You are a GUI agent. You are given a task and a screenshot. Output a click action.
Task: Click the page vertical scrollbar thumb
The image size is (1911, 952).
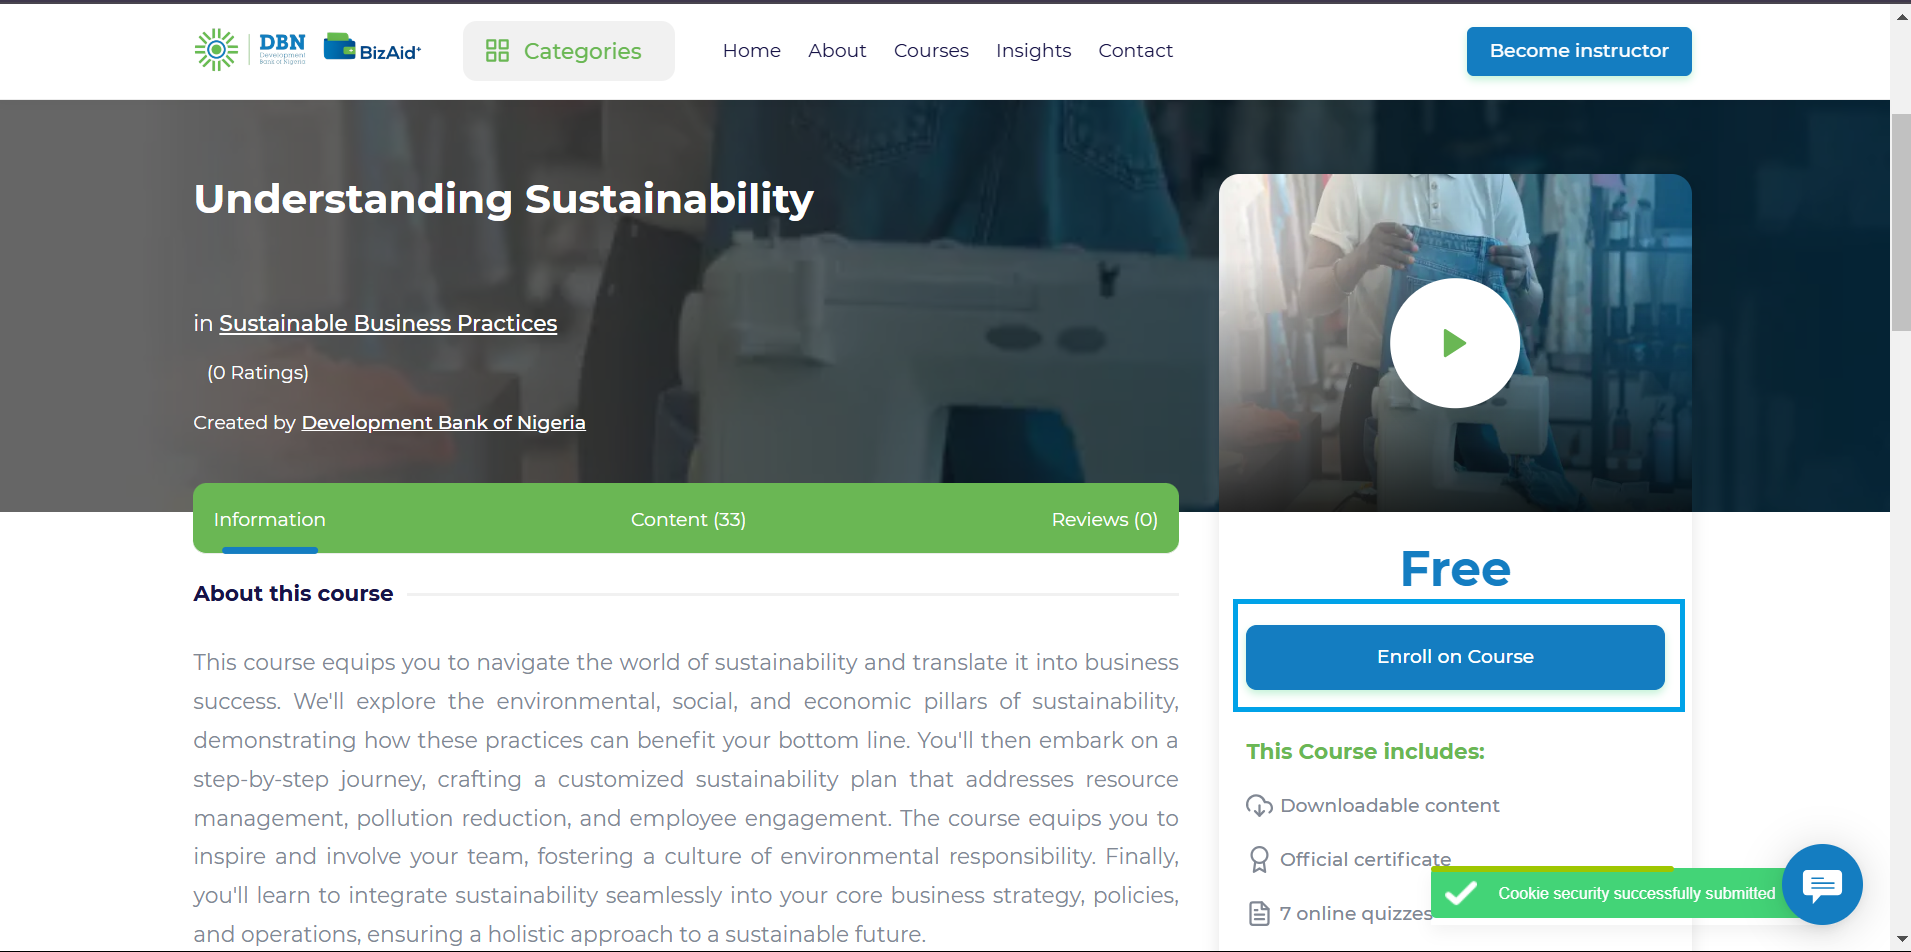1900,222
